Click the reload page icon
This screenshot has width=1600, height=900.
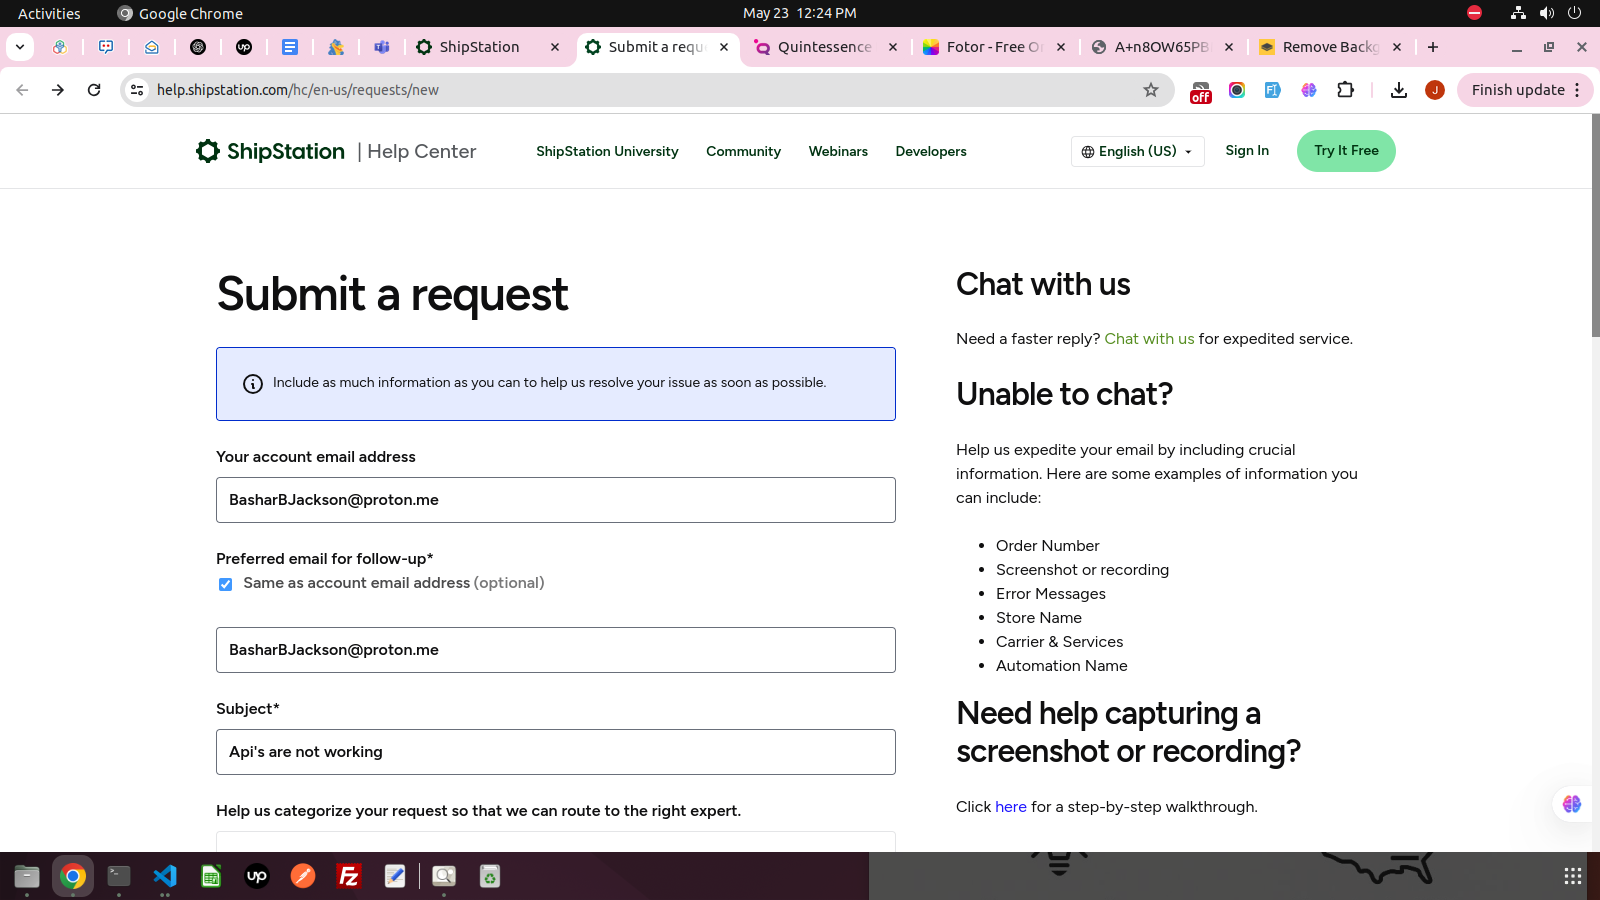point(94,90)
